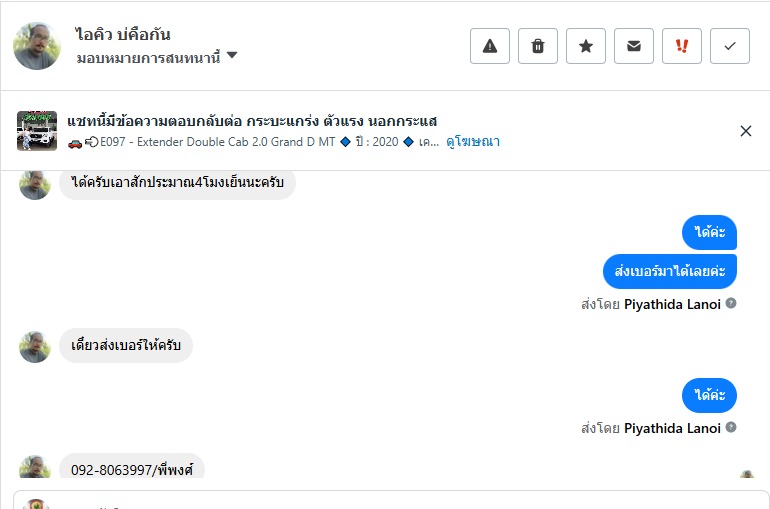Delete conversation with the trash icon
This screenshot has height=509, width=770.
(538, 46)
